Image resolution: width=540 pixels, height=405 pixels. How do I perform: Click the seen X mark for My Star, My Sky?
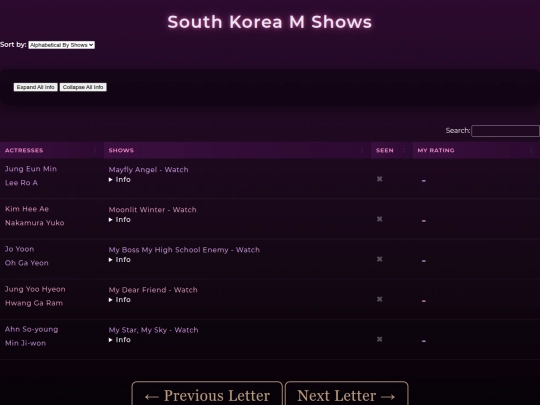click(380, 339)
